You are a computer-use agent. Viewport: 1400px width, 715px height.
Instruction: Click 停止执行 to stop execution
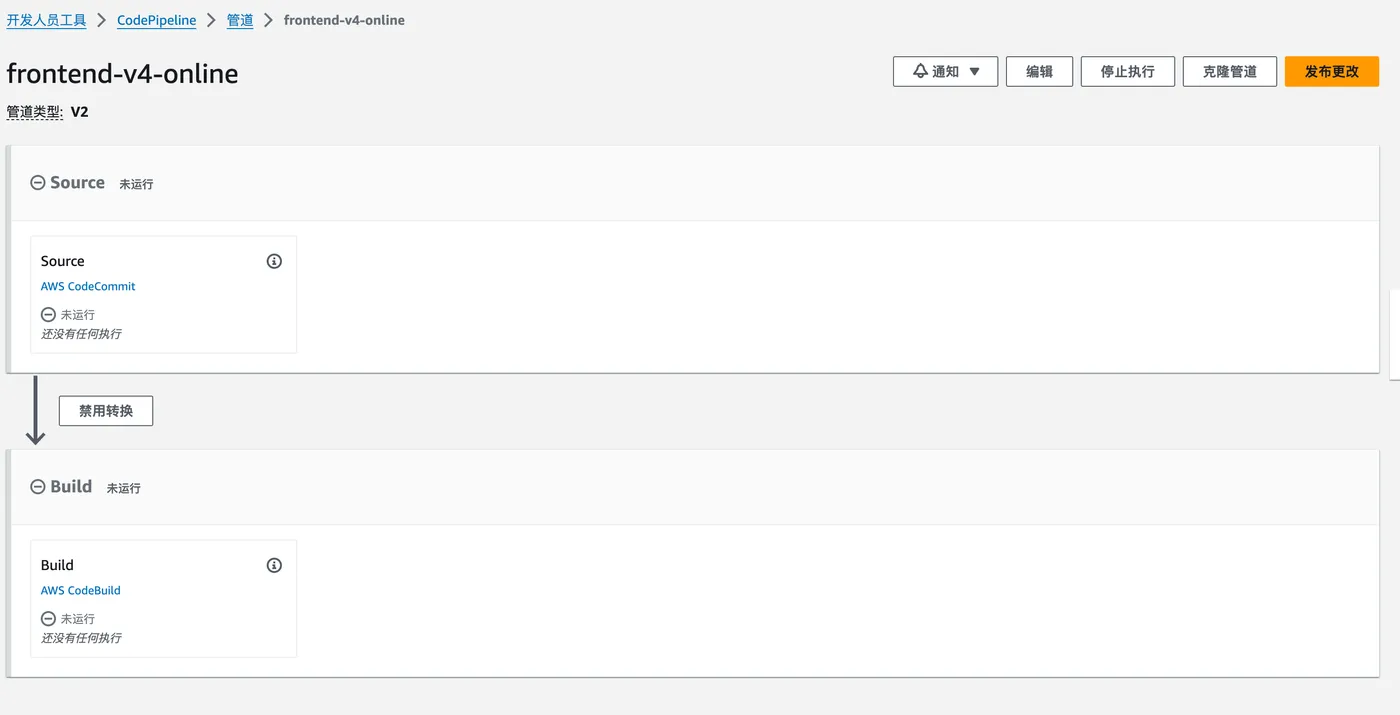coord(1127,72)
